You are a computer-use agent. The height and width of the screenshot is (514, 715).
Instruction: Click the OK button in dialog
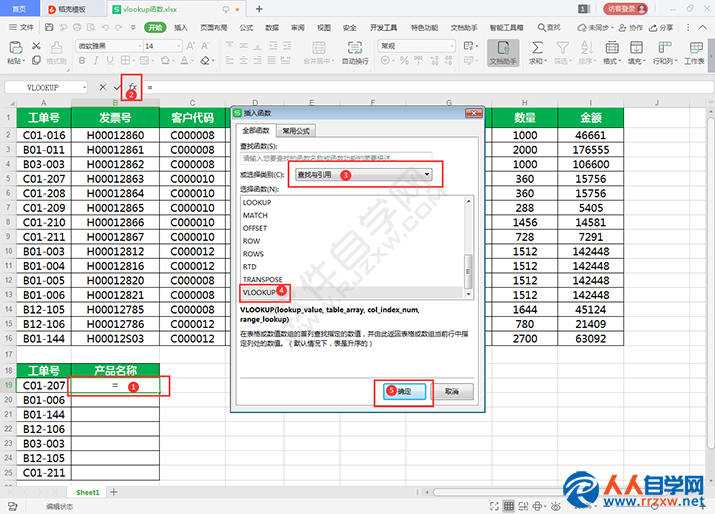pos(404,391)
